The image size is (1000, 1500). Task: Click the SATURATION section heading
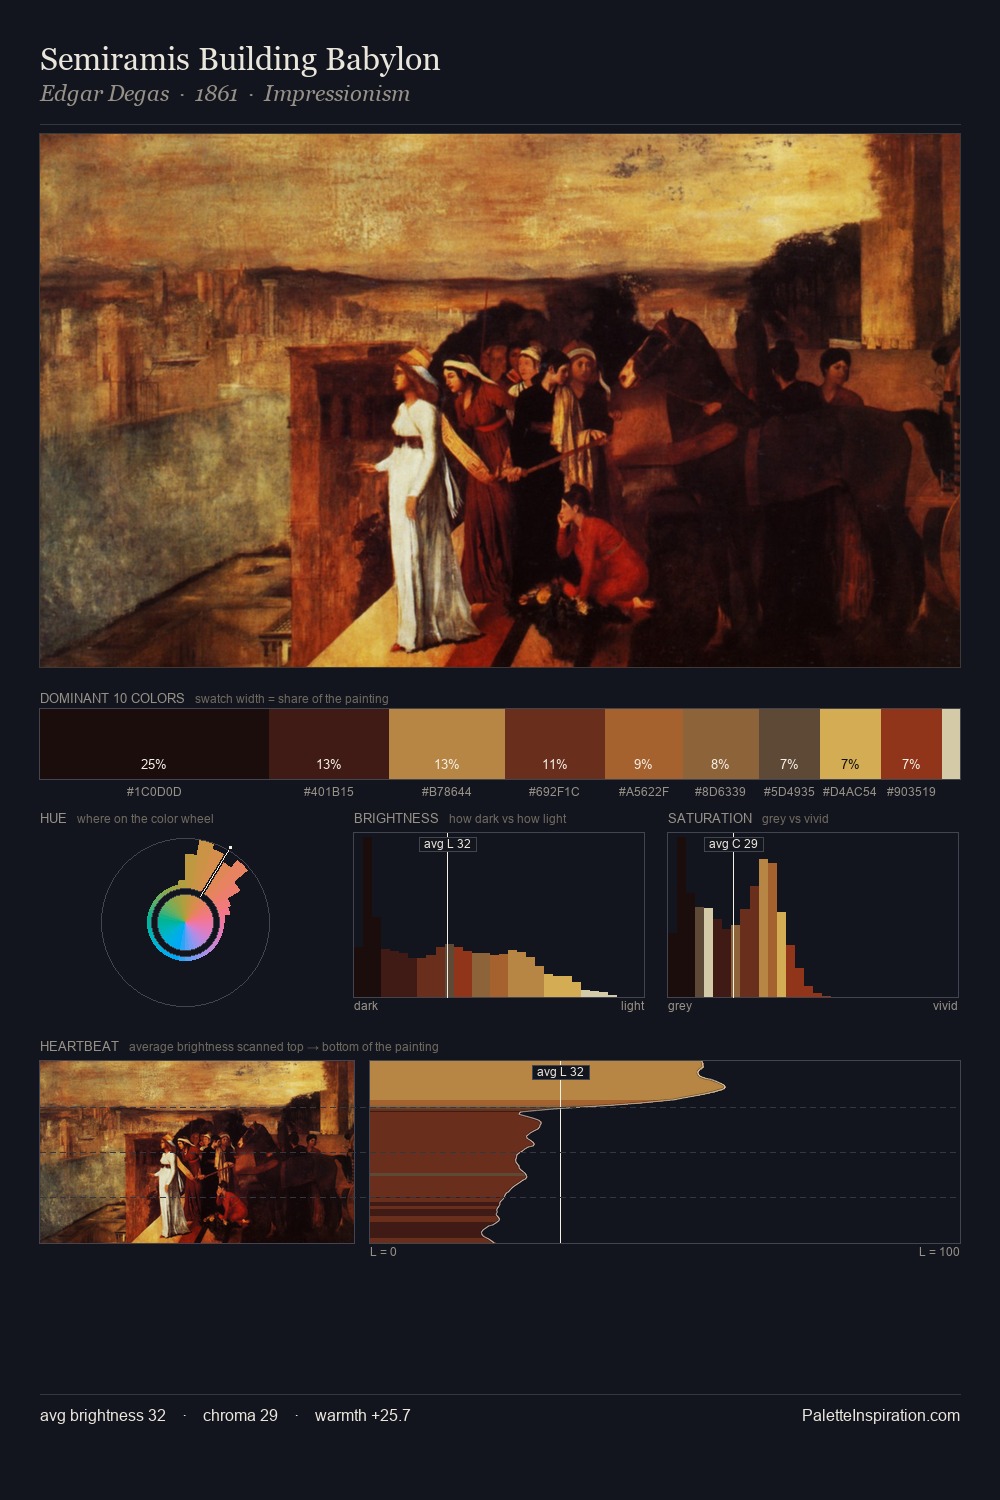[x=710, y=818]
